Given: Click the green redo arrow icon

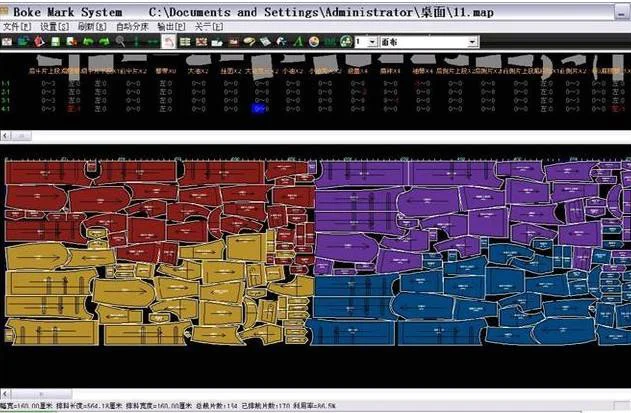Looking at the screenshot, I should 104,42.
